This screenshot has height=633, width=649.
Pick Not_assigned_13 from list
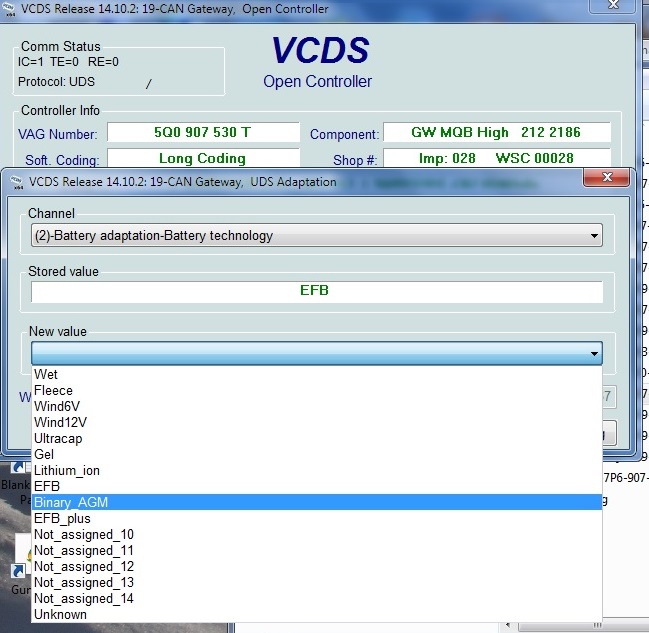tap(317, 582)
